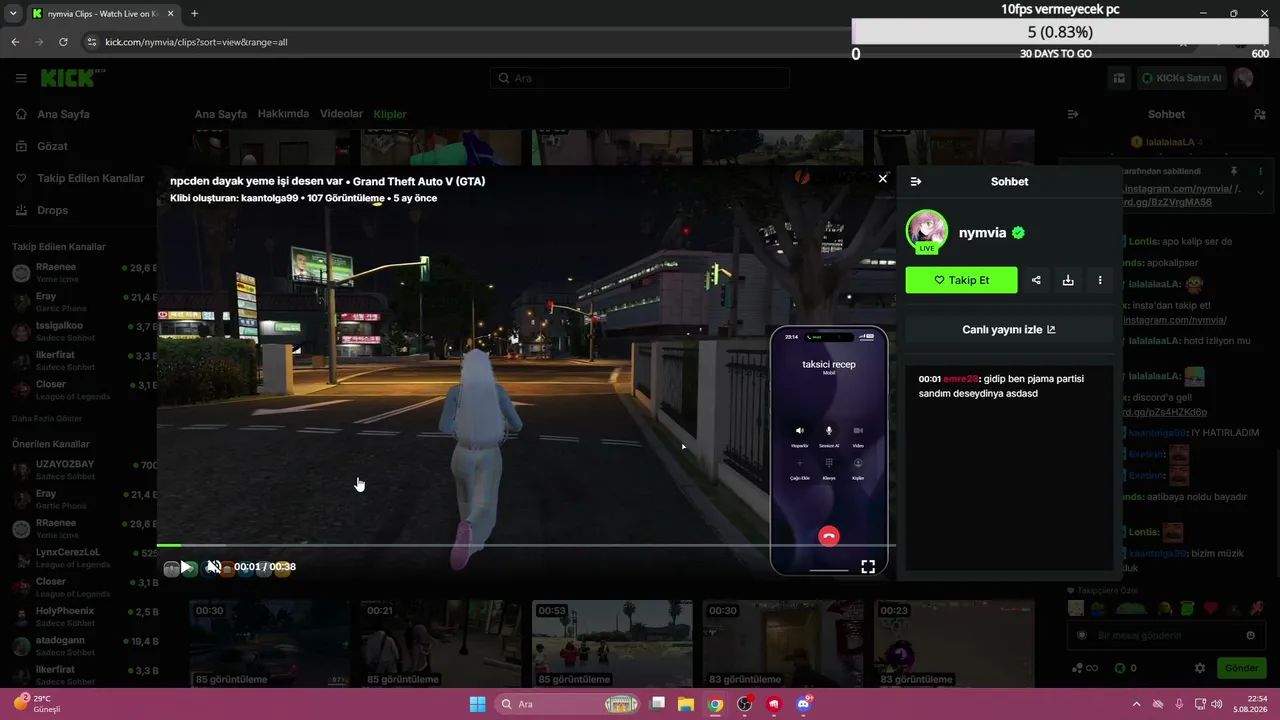The image size is (1280, 720).
Task: Switch to the Videolar tab
Action: click(x=341, y=114)
